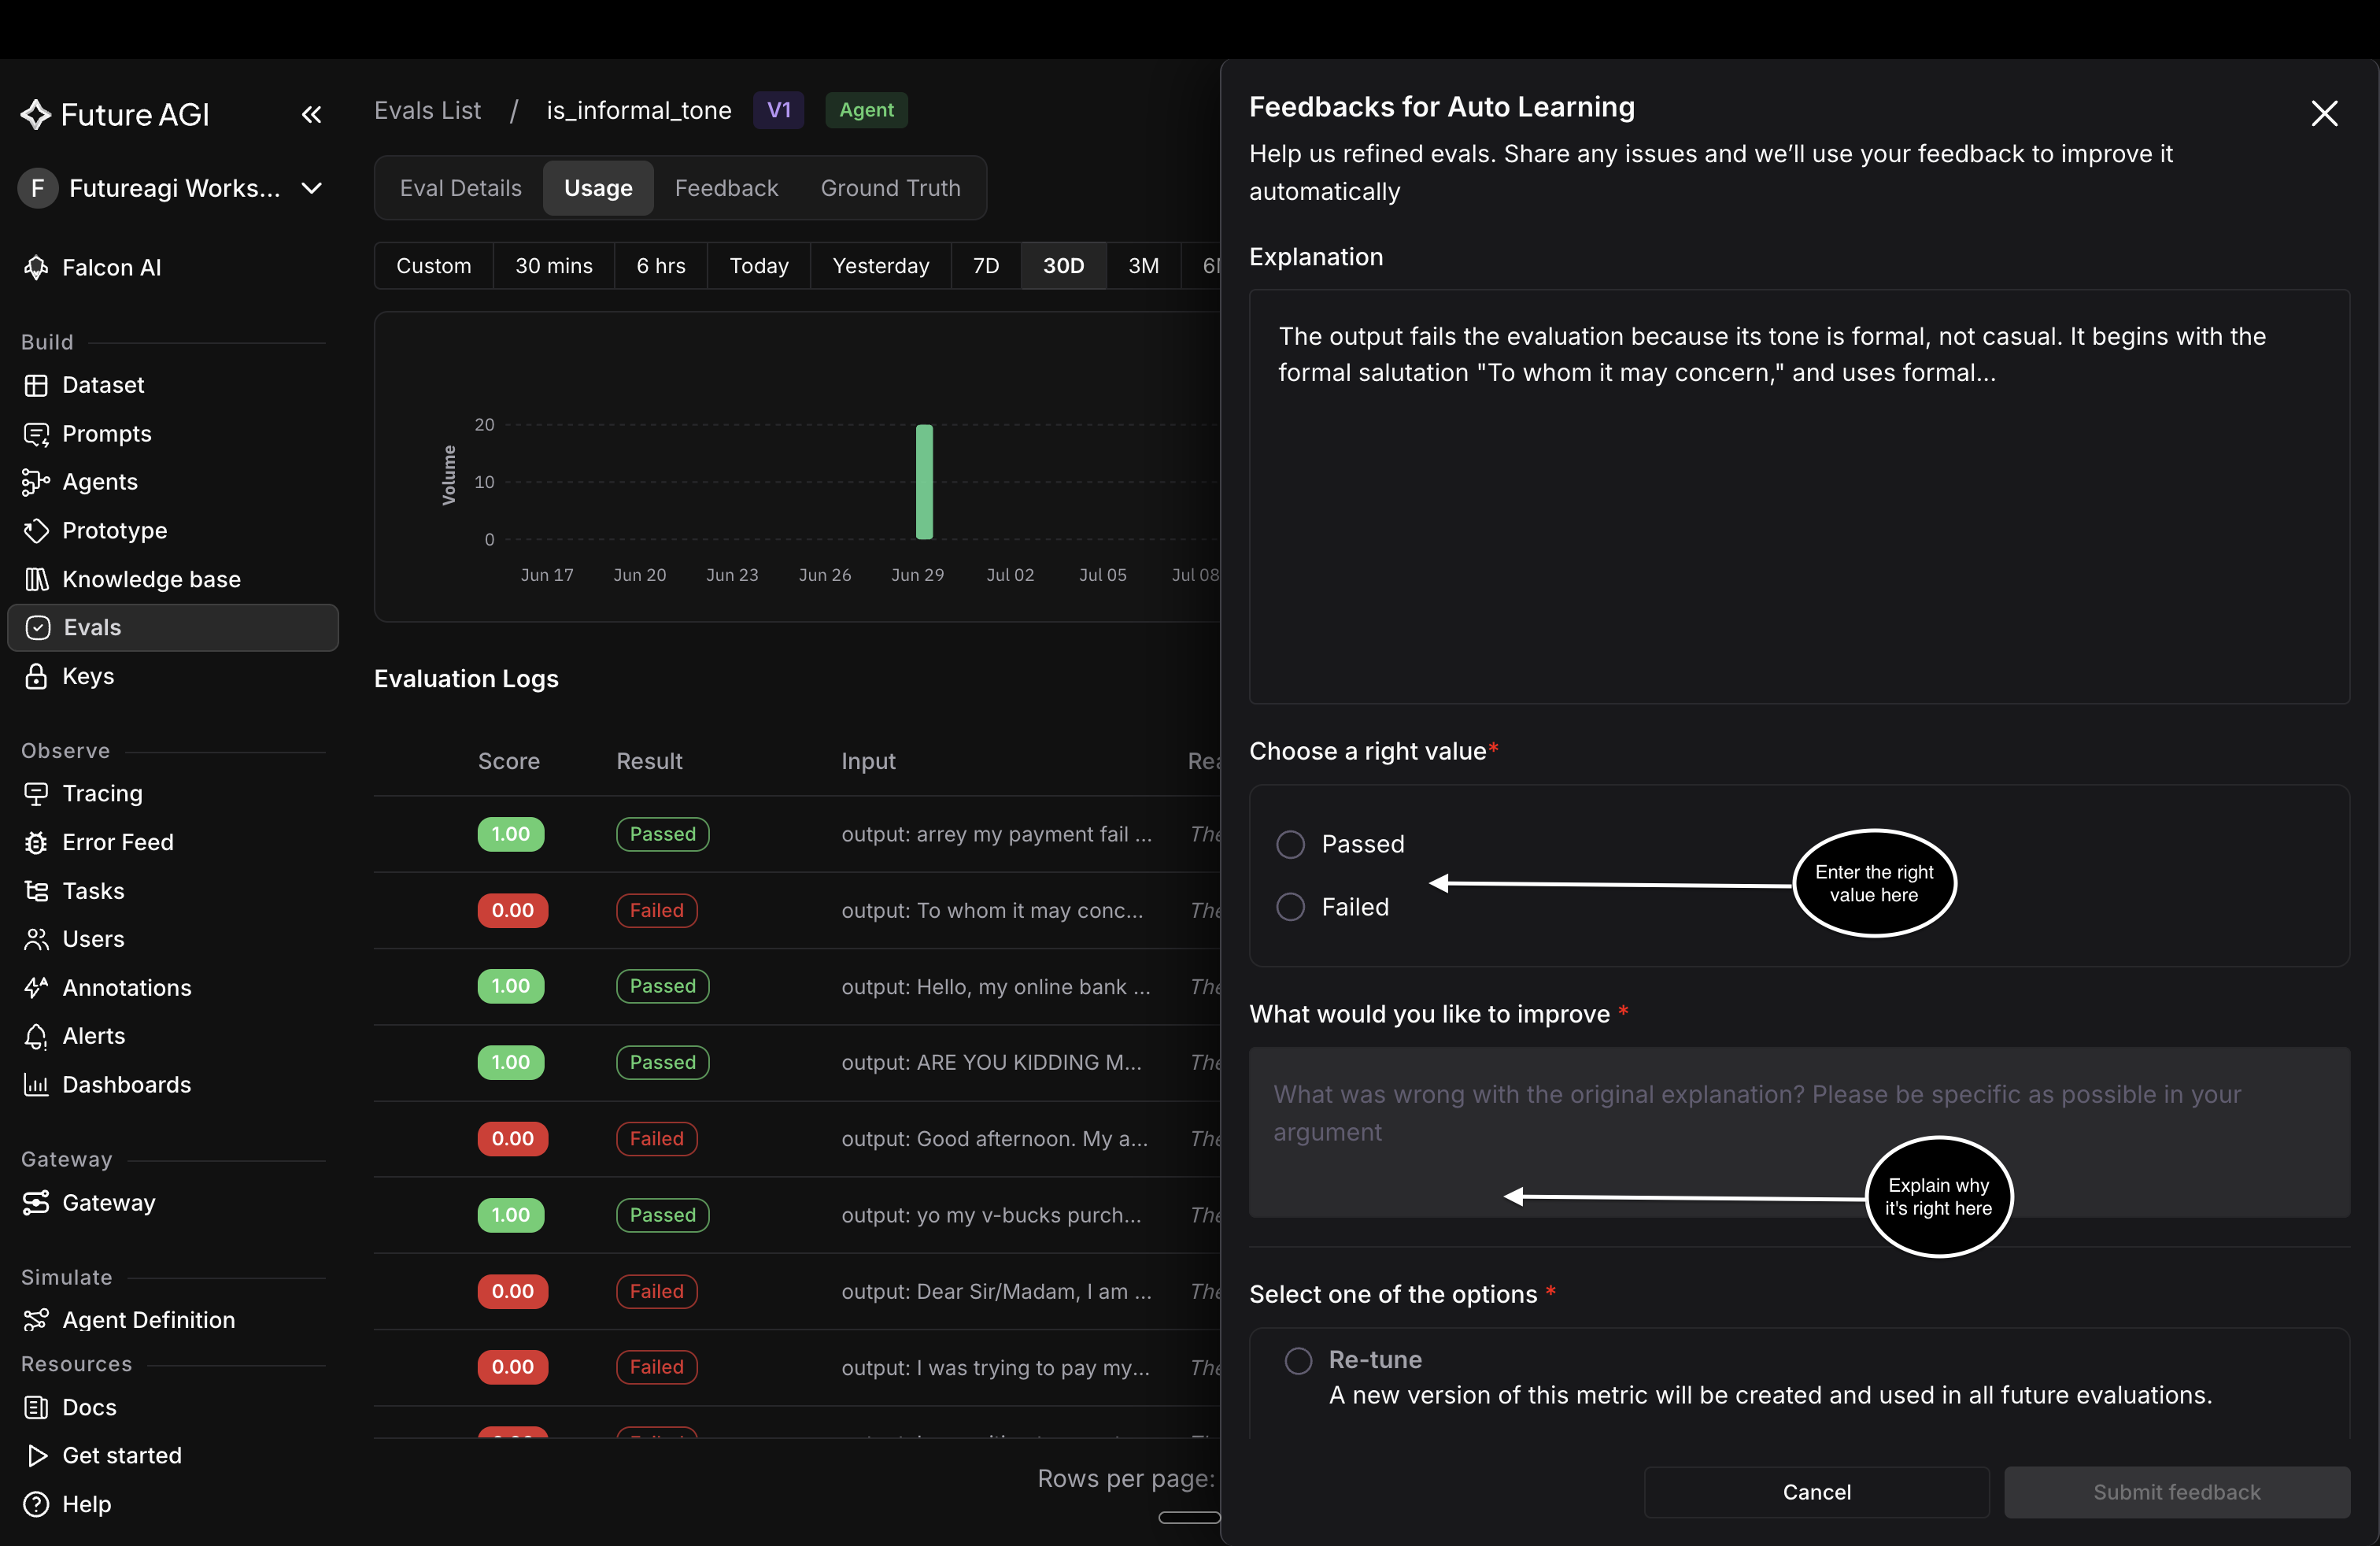Screen dimensions: 2380x1546
Task: Open log row 'output: ARE YOU KIDDING M...'
Action: coord(797,1062)
